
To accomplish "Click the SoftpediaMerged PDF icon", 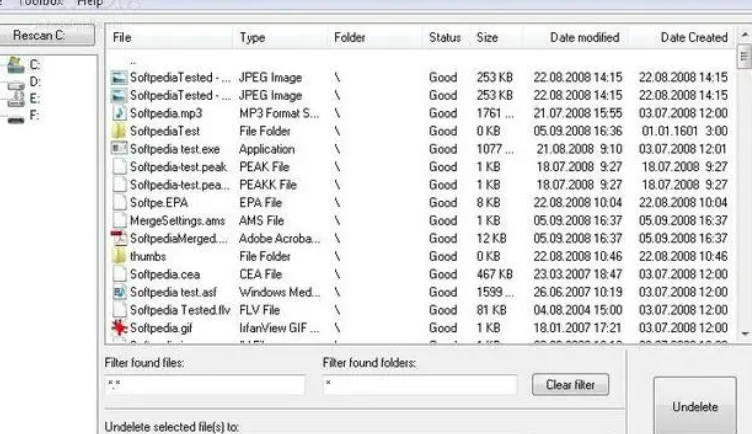I will 118,238.
